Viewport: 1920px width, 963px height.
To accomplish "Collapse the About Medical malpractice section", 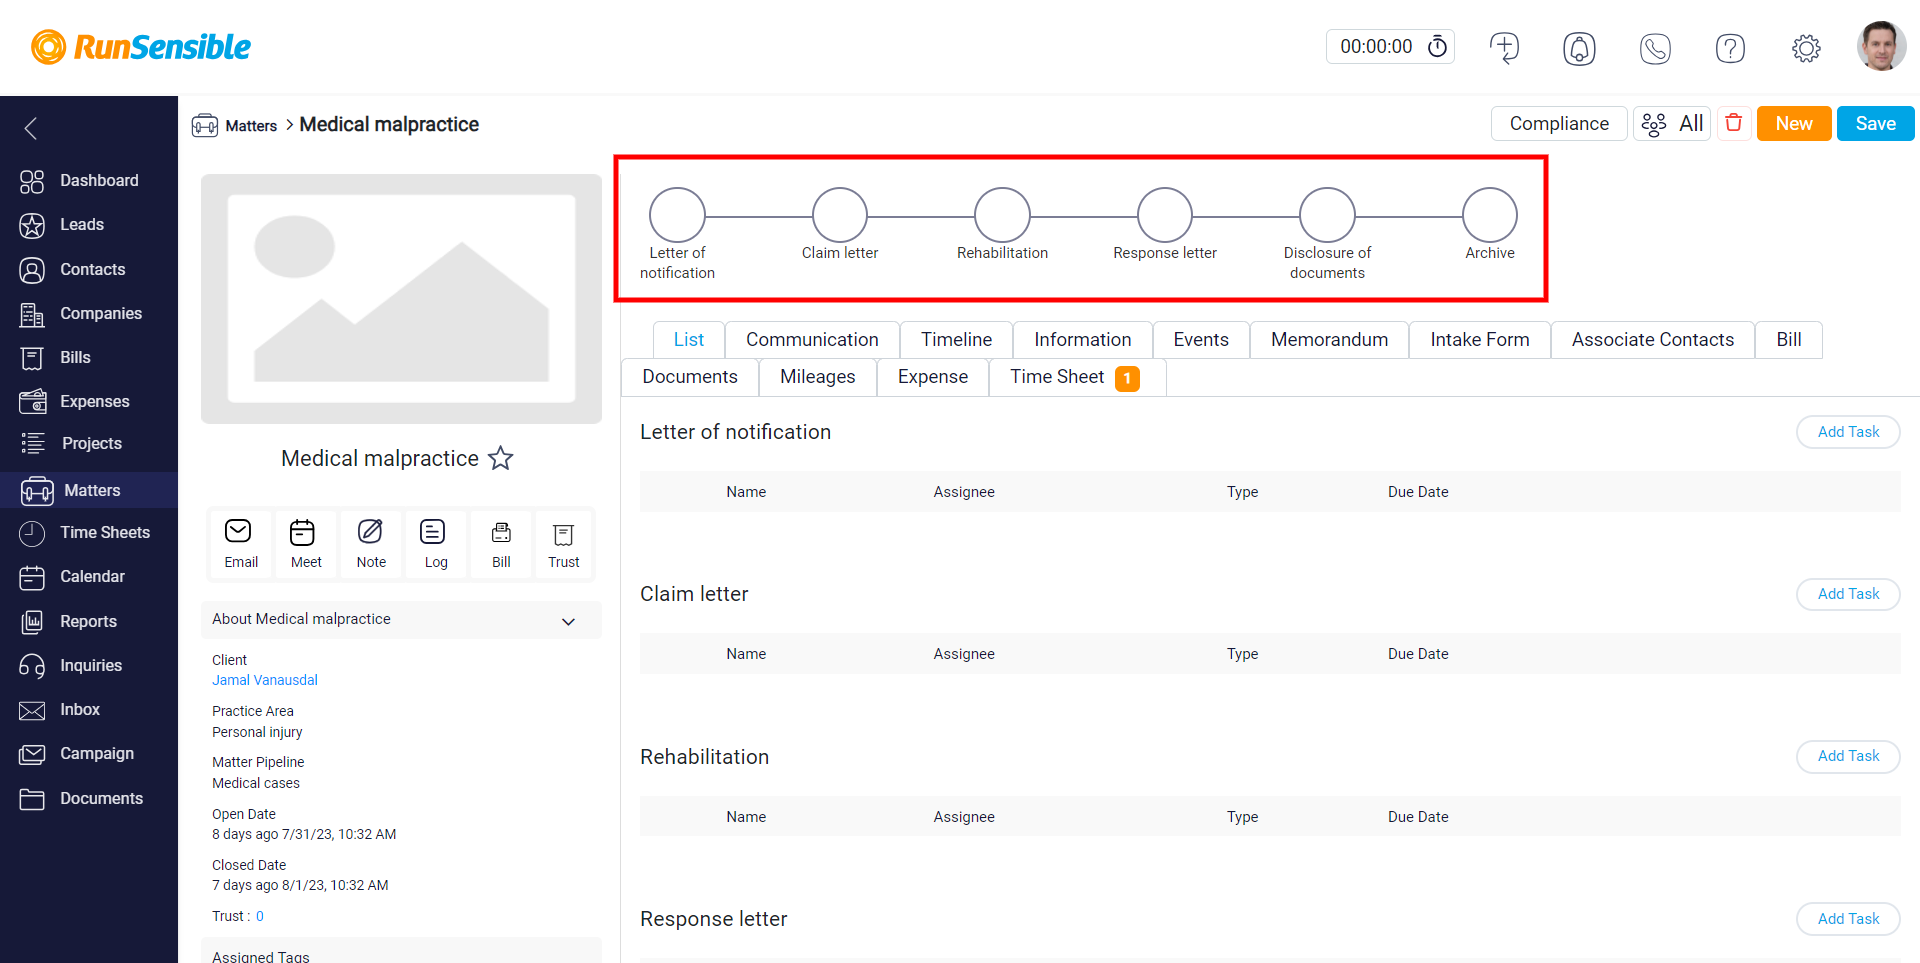I will point(568,621).
